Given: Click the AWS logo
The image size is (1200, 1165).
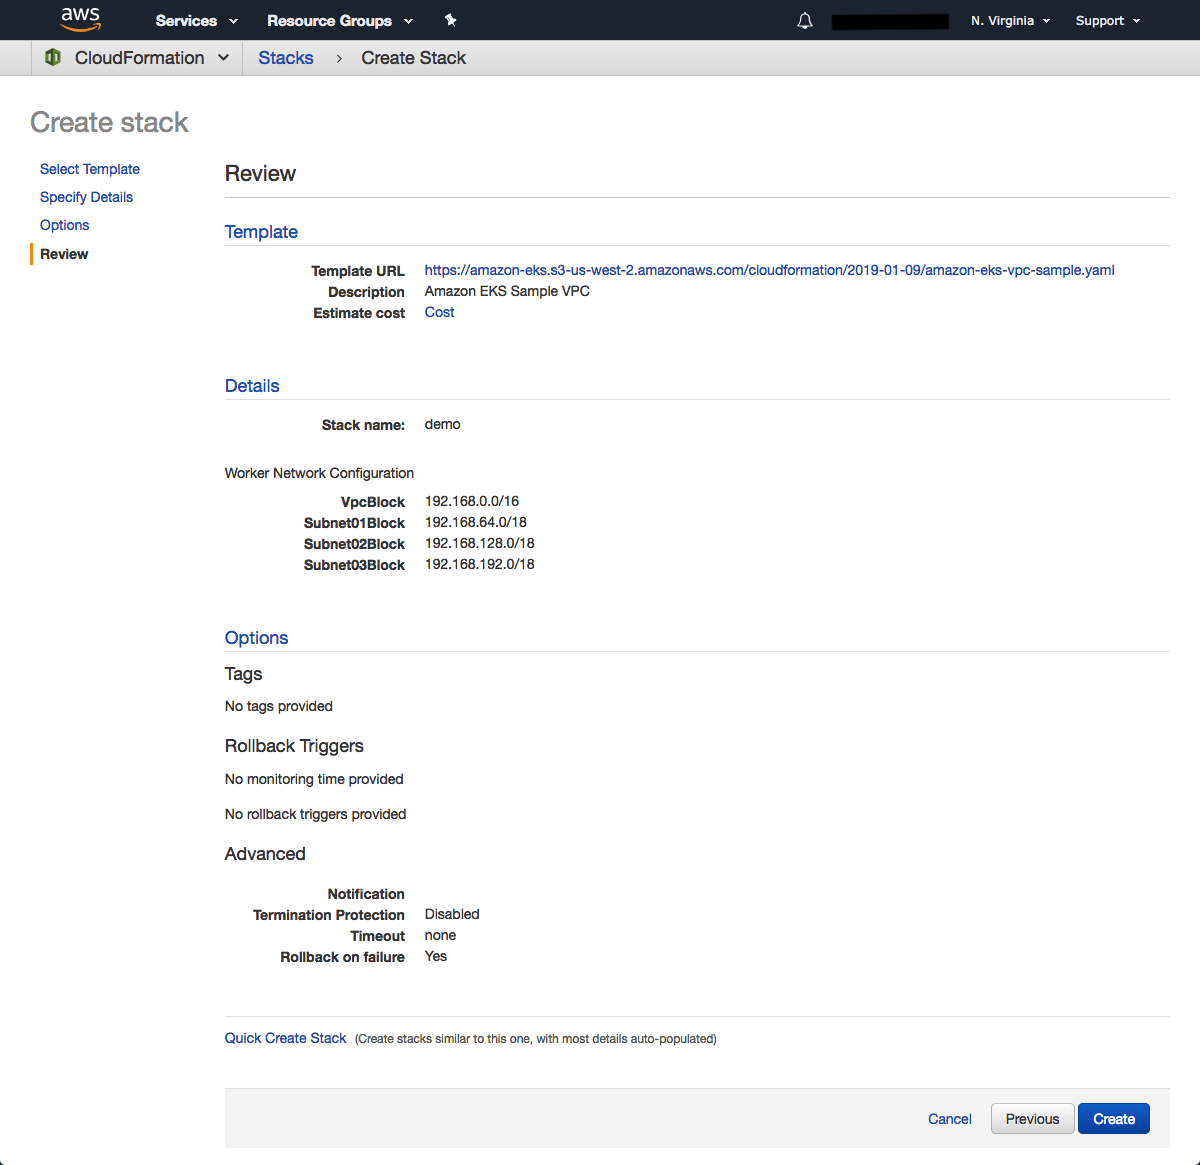Looking at the screenshot, I should pyautogui.click(x=80, y=19).
